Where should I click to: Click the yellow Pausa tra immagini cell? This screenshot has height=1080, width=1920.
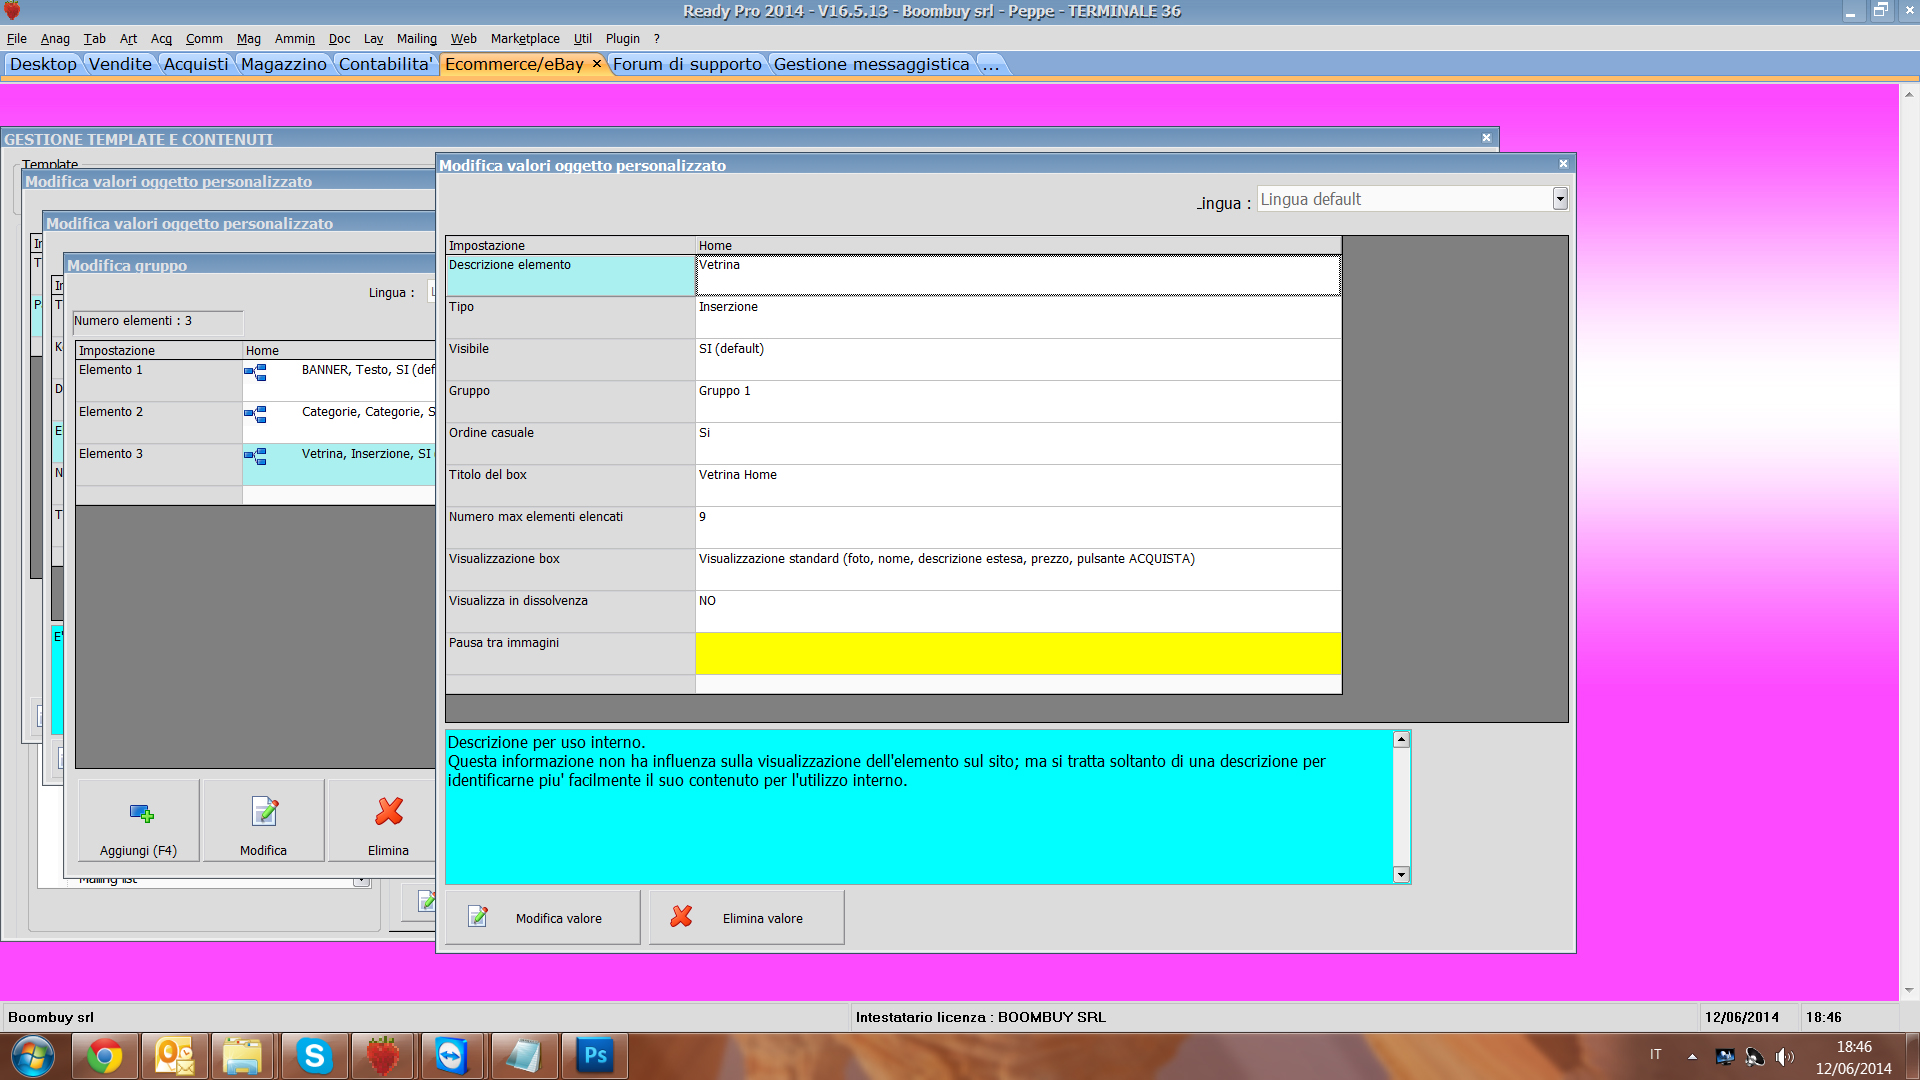coord(1017,653)
